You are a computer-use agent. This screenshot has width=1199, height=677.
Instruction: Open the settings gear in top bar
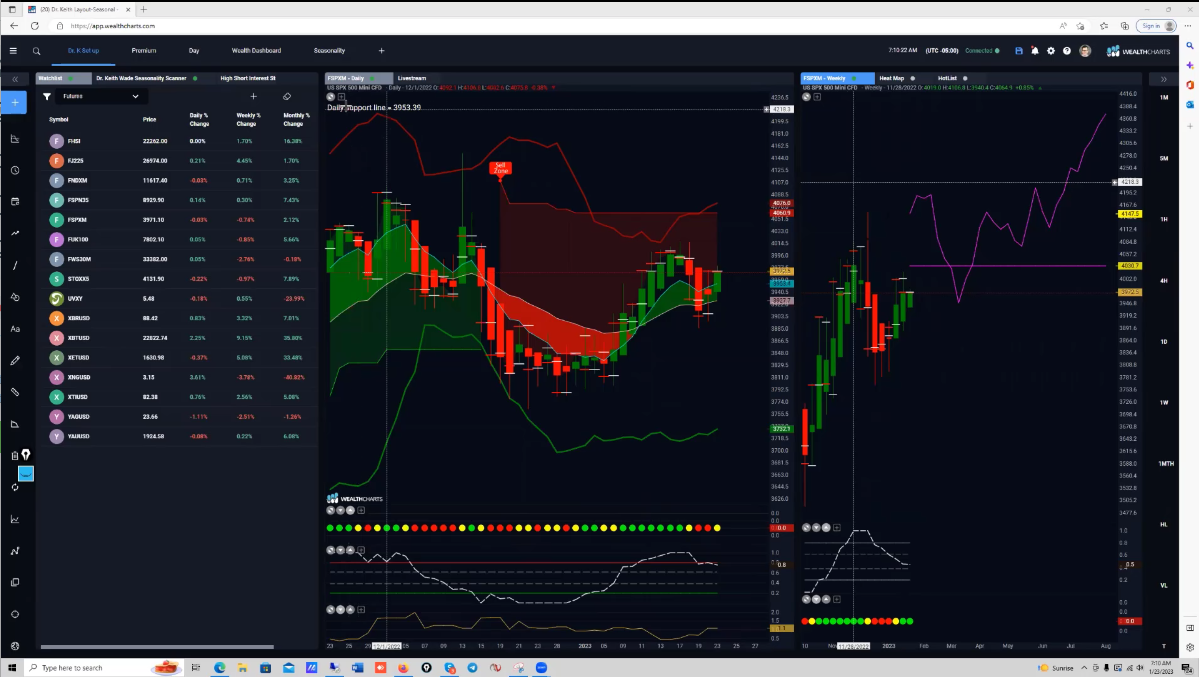1051,51
